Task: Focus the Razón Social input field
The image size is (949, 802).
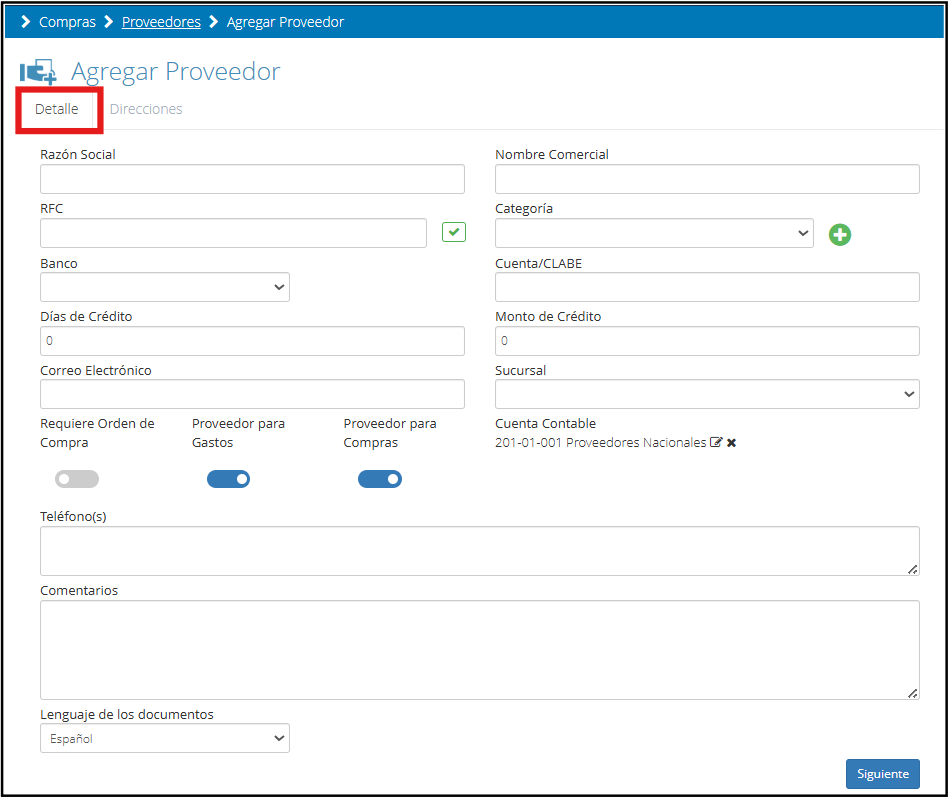Action: [x=252, y=179]
